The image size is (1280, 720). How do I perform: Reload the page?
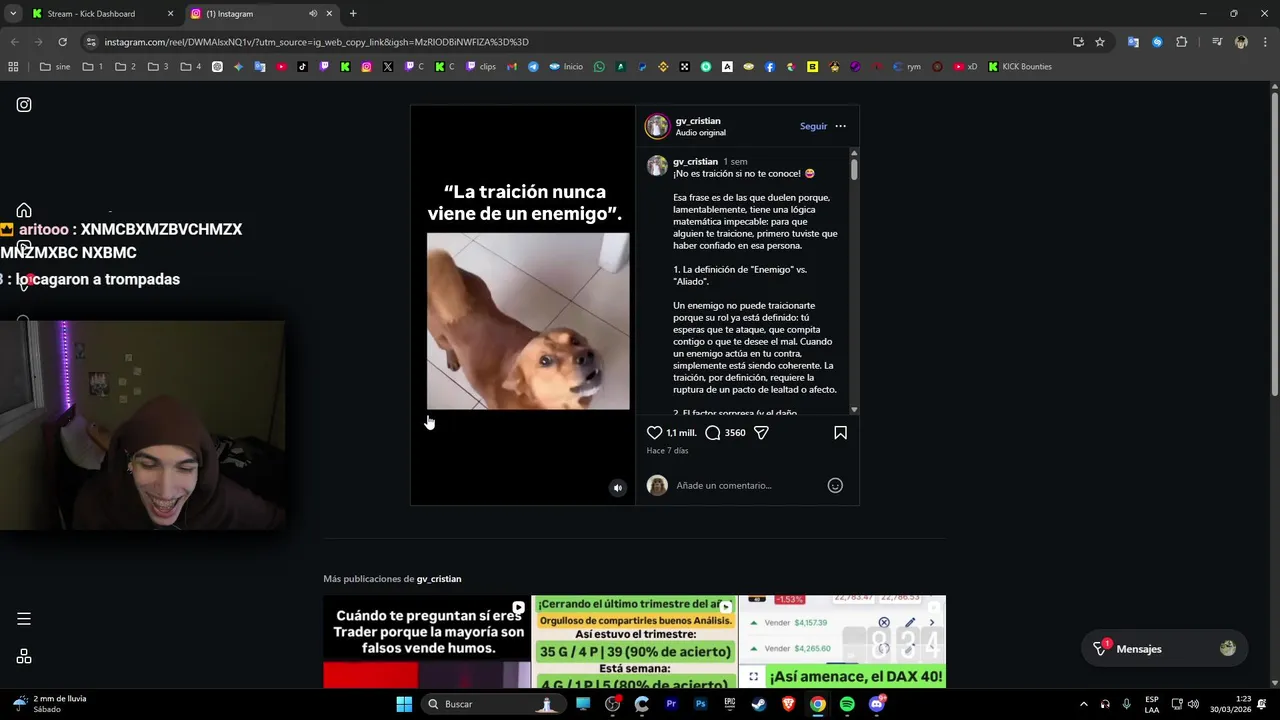click(62, 42)
